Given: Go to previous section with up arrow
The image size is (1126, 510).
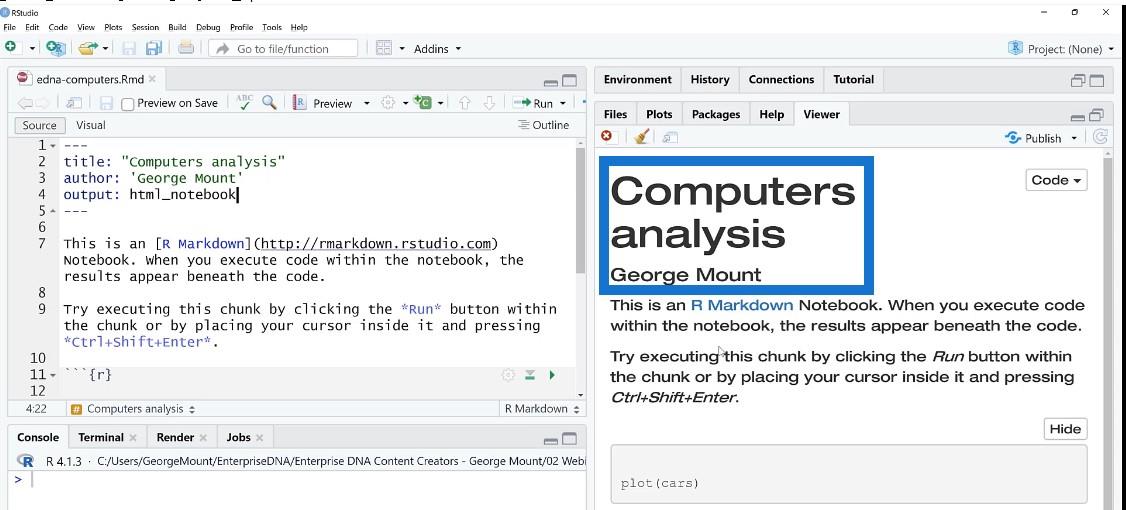Looking at the screenshot, I should [x=464, y=103].
